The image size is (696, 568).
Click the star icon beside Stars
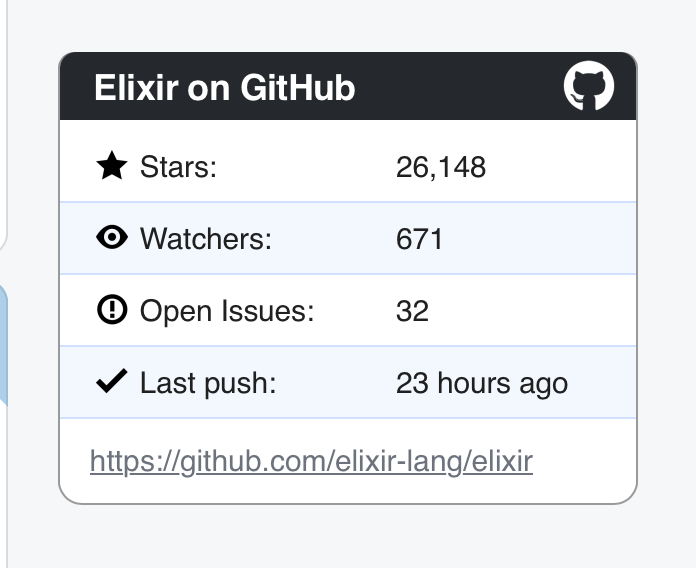click(112, 166)
